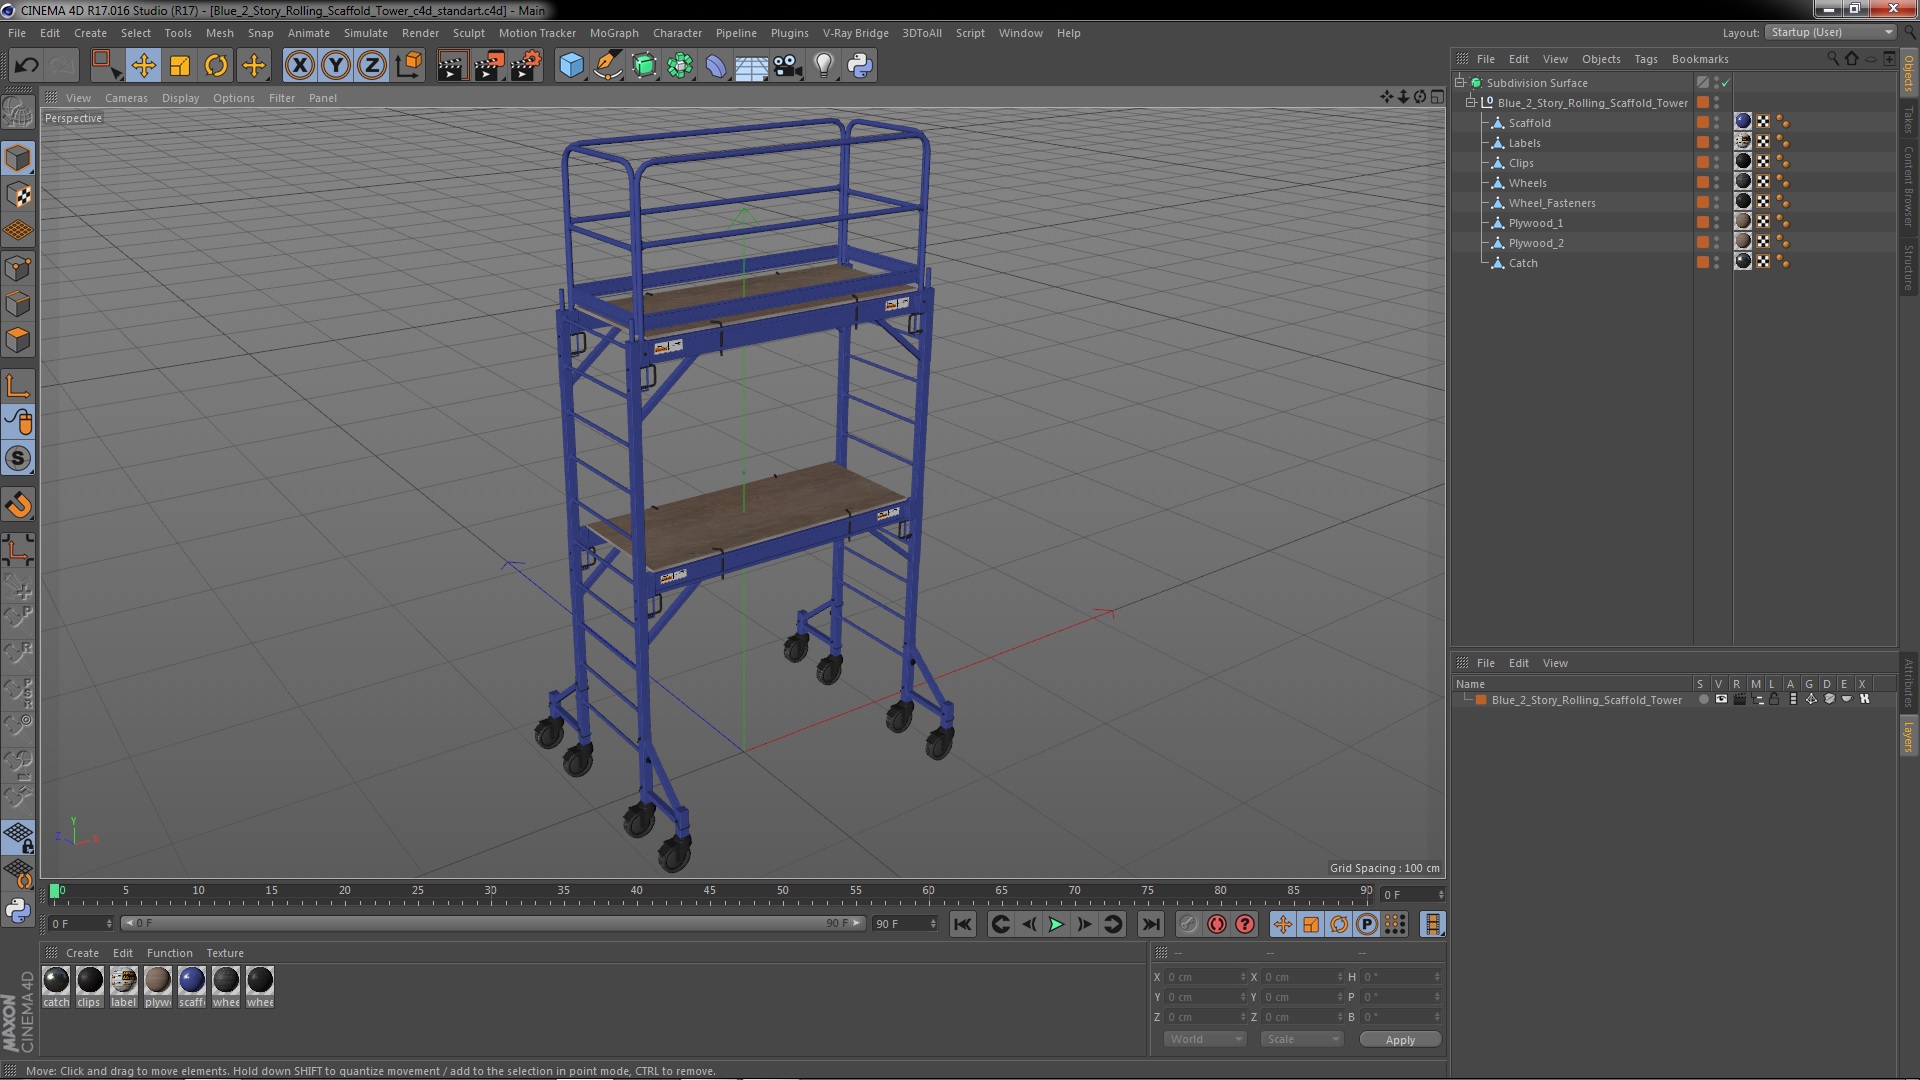Screen dimensions: 1920x1080
Task: Open the V-Ray Bridge menu
Action: pos(855,33)
